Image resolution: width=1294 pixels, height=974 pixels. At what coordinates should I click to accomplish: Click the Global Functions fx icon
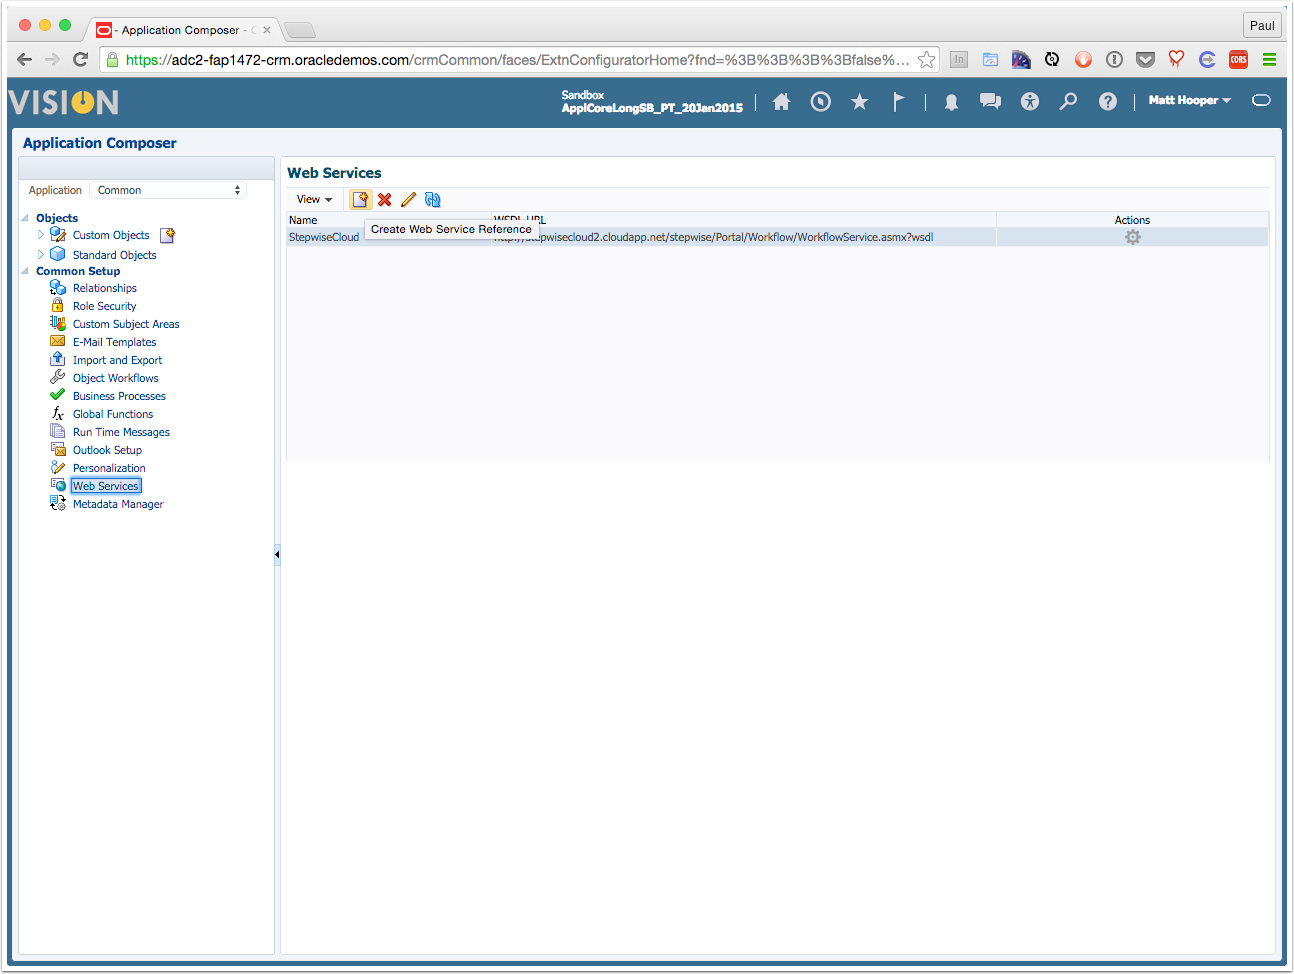tap(58, 413)
